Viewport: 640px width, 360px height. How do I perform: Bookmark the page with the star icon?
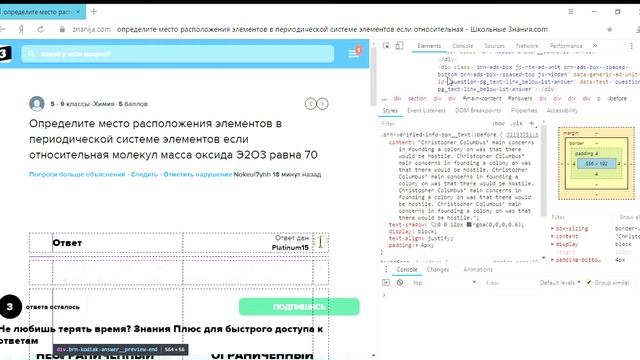(609, 29)
